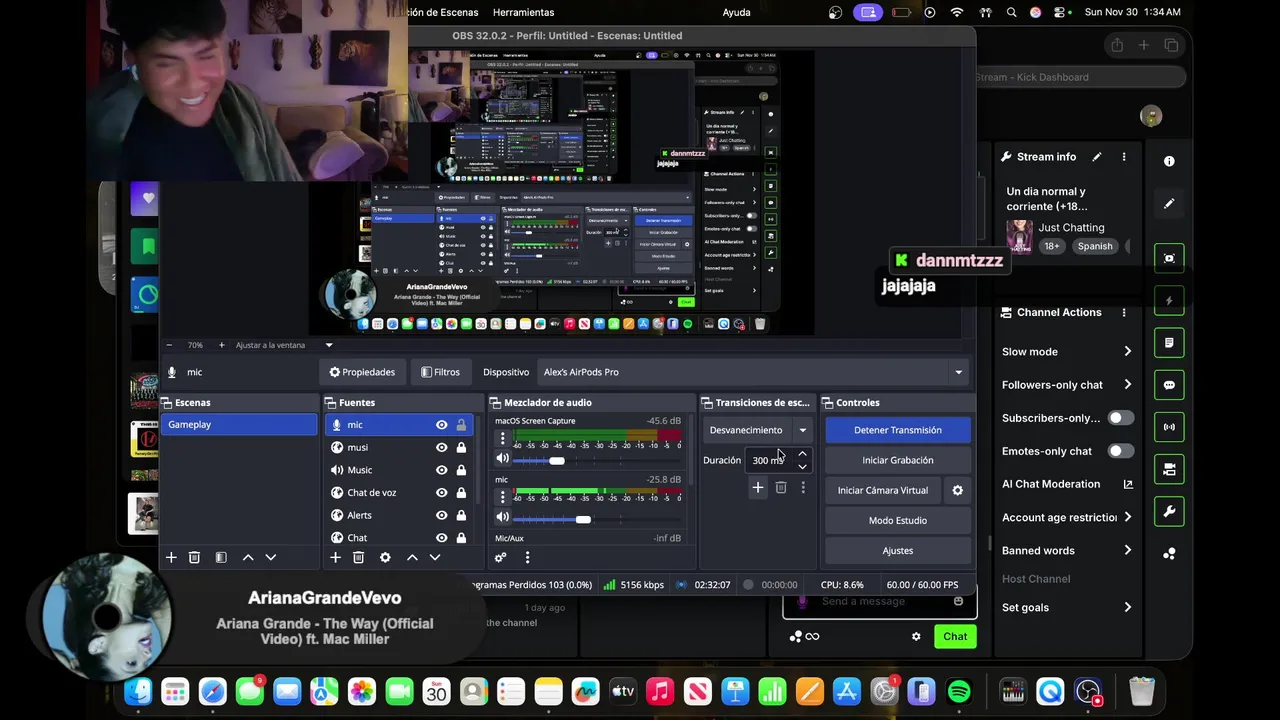
Task: Open scene filters icon in the Escenas toolbar
Action: [x=221, y=557]
